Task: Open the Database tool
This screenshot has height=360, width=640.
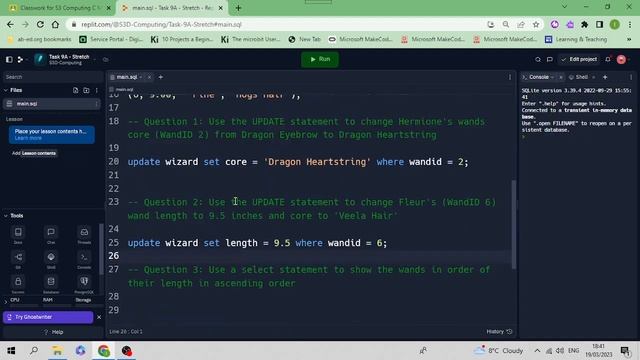Action: [x=51, y=284]
